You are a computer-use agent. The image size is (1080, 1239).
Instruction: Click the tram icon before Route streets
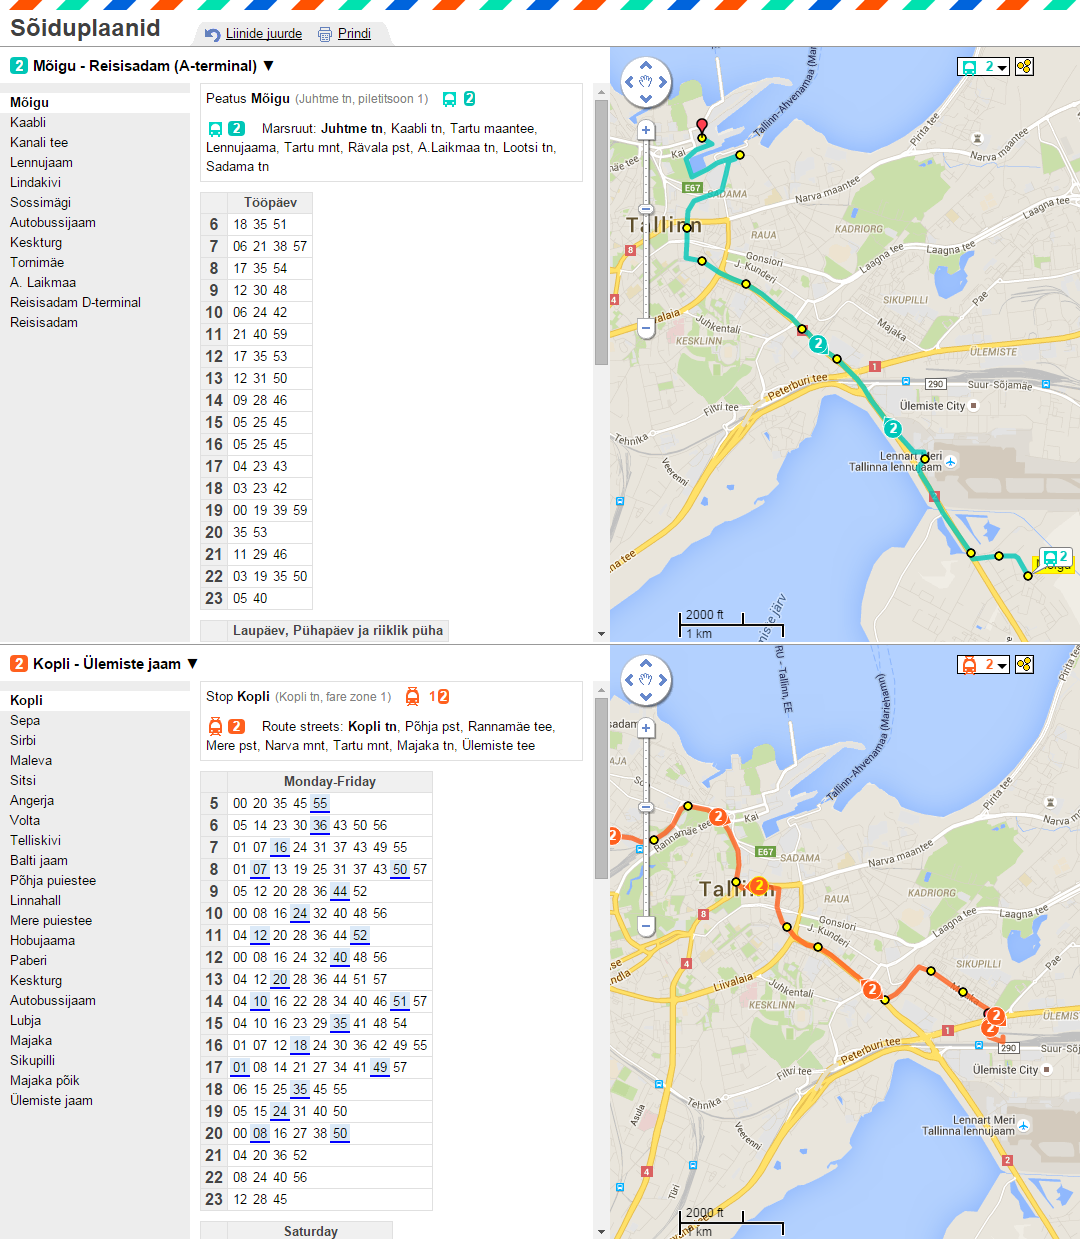(x=215, y=726)
